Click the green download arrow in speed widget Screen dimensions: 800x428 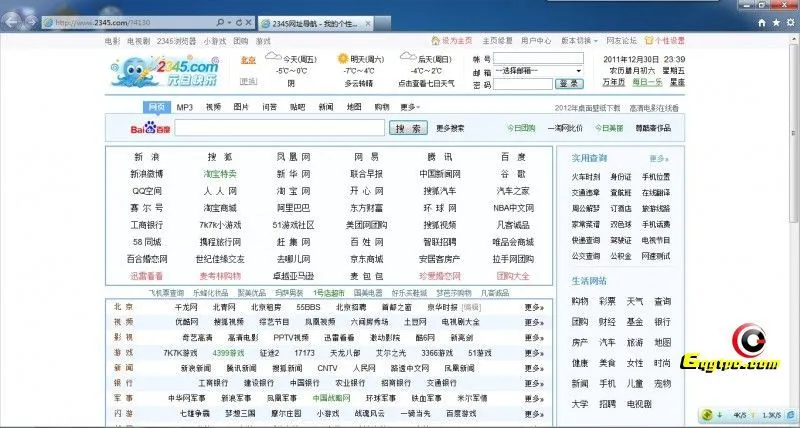click(x=720, y=415)
